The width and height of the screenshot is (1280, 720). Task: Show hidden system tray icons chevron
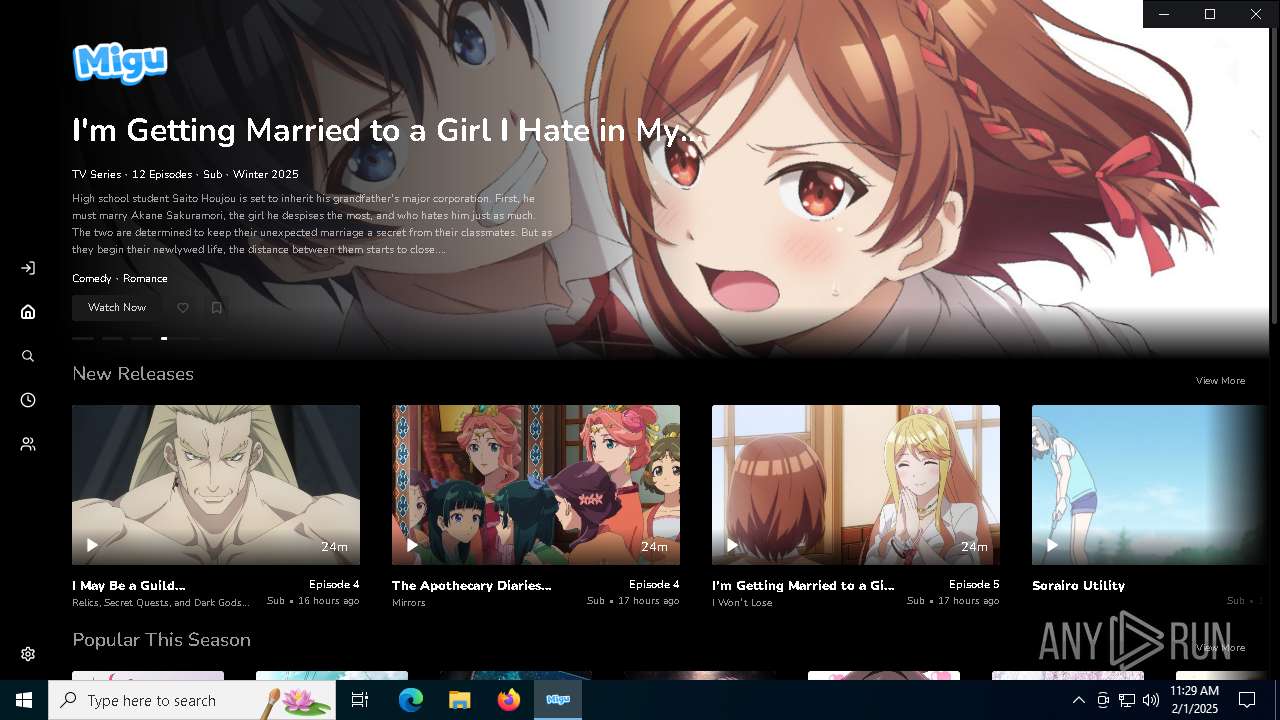(1078, 700)
